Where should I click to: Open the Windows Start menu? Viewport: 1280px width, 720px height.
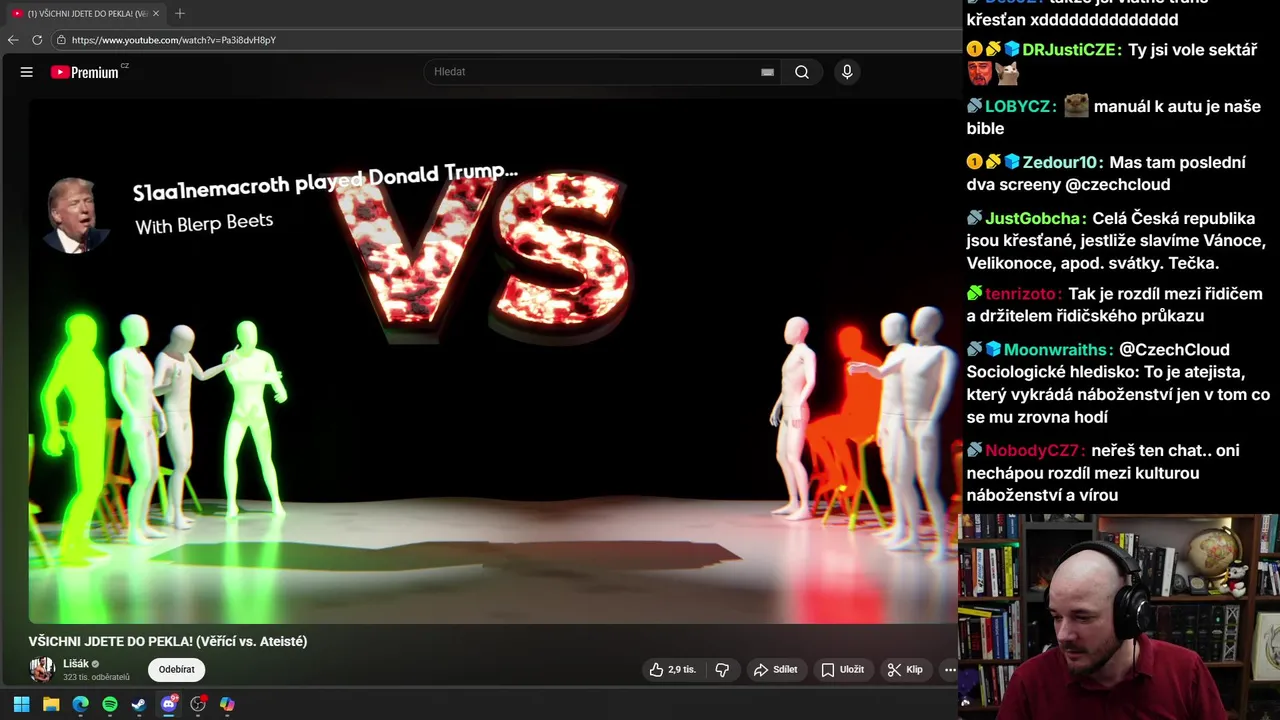tap(21, 704)
